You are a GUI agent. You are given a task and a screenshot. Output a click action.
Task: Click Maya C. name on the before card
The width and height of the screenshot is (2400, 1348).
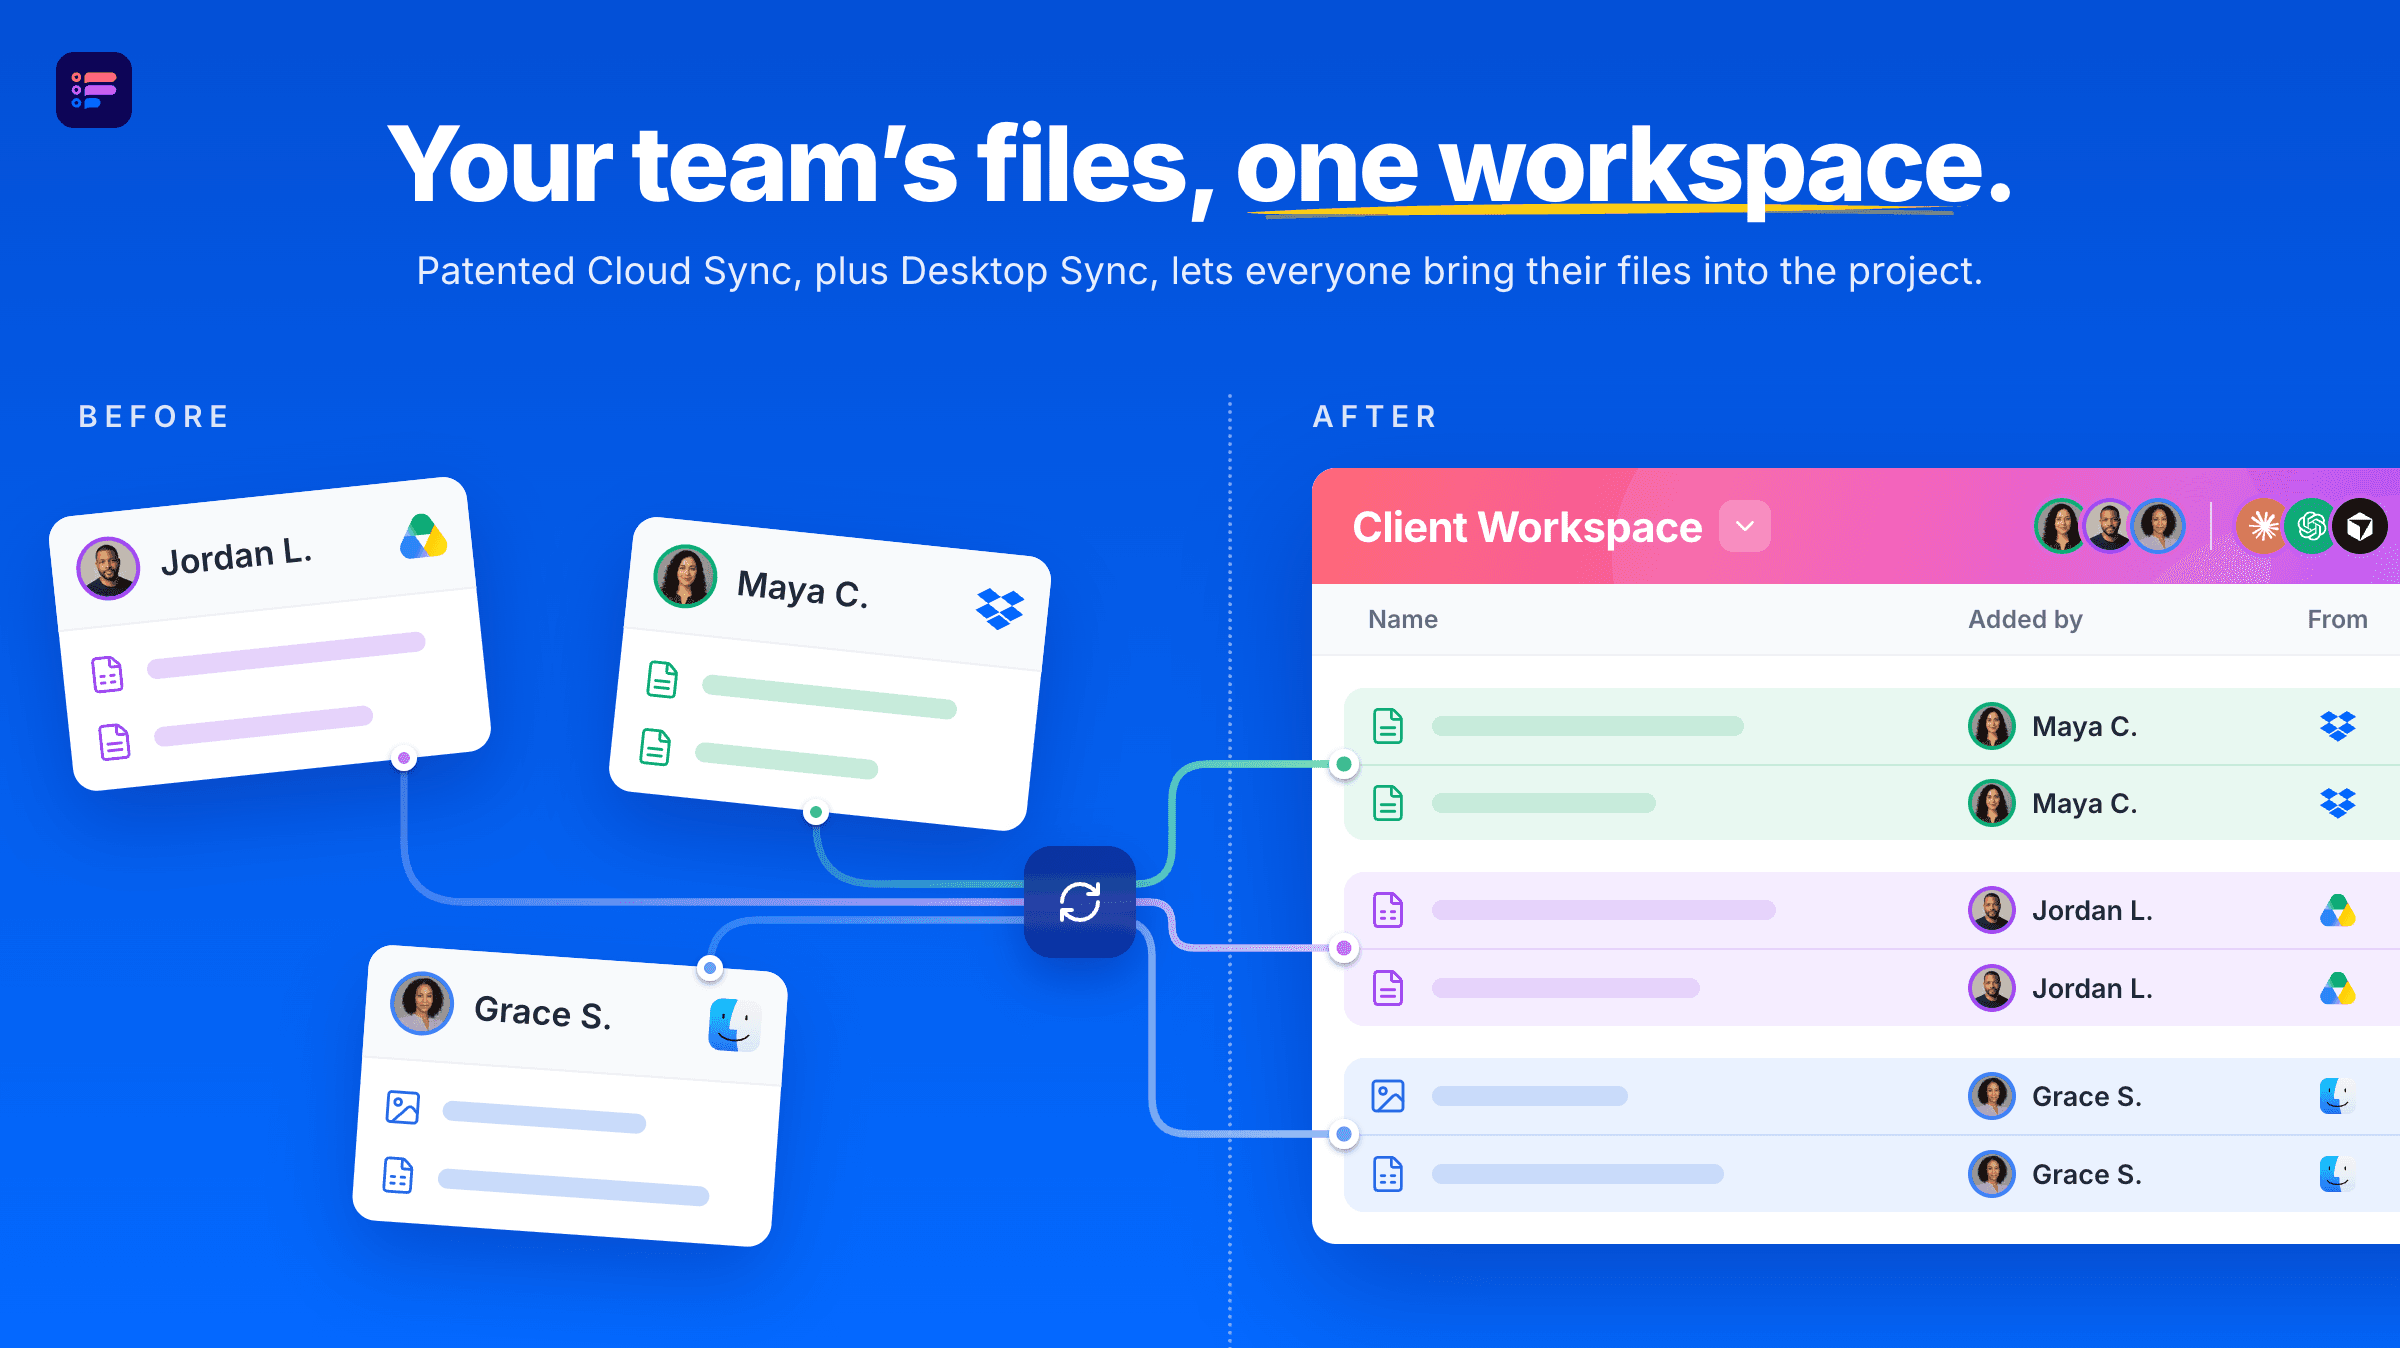tap(802, 589)
